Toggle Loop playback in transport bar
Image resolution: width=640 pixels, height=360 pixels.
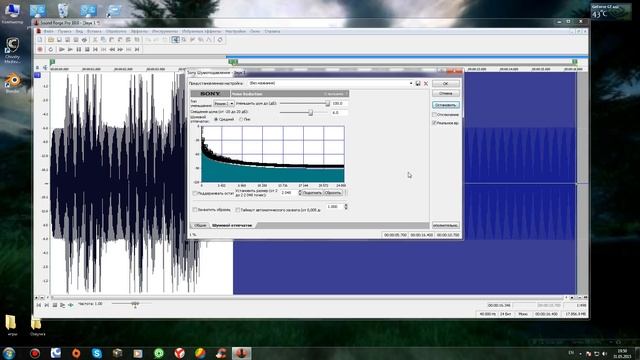pyautogui.click(x=51, y=49)
